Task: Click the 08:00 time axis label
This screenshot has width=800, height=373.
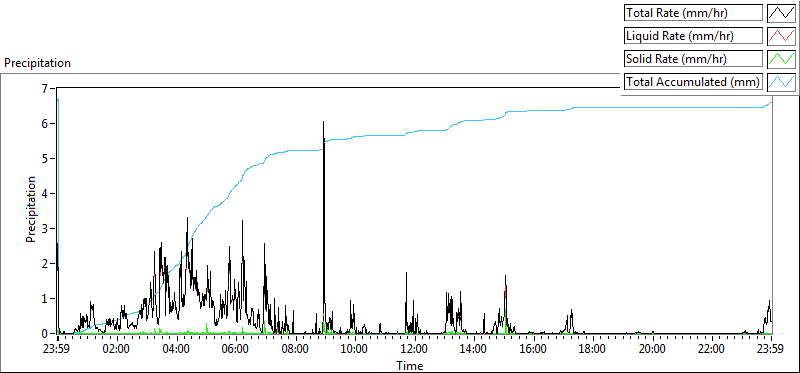Action: 295,349
